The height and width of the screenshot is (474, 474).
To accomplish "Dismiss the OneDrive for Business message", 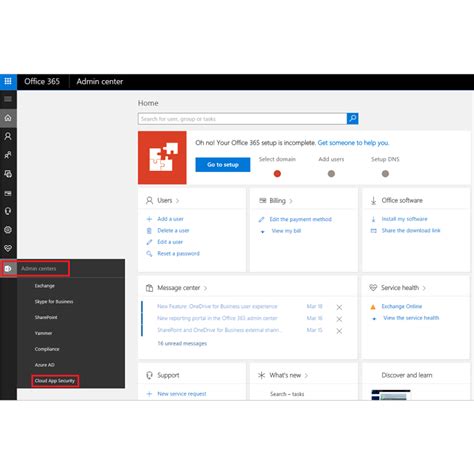I will coord(339,307).
